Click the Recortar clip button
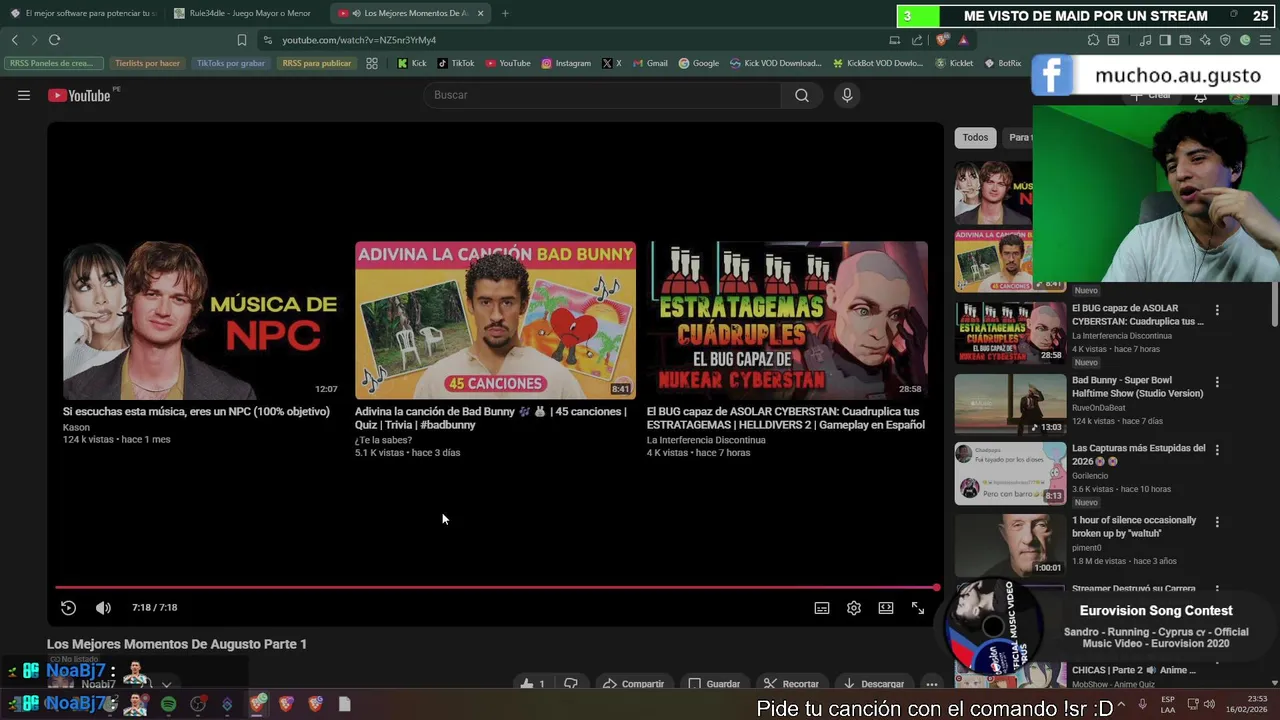This screenshot has width=1280, height=720. click(x=791, y=684)
